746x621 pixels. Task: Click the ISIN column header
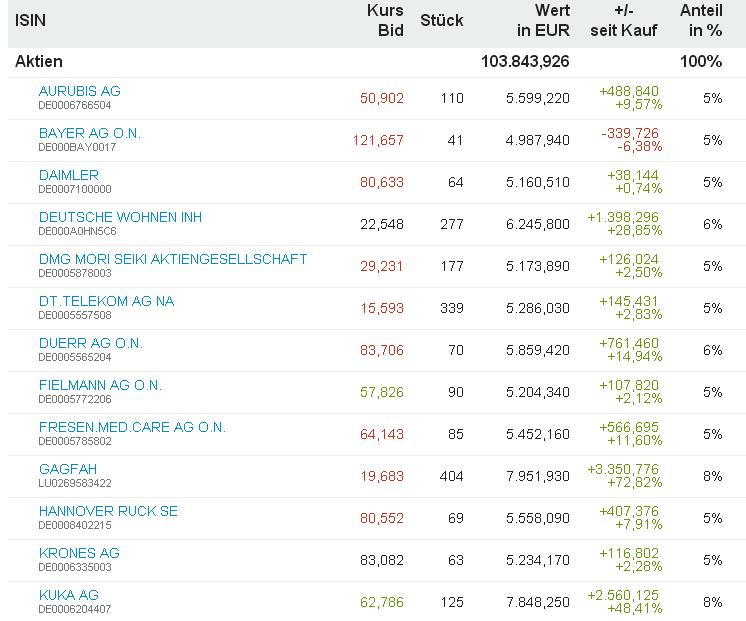tap(30, 20)
